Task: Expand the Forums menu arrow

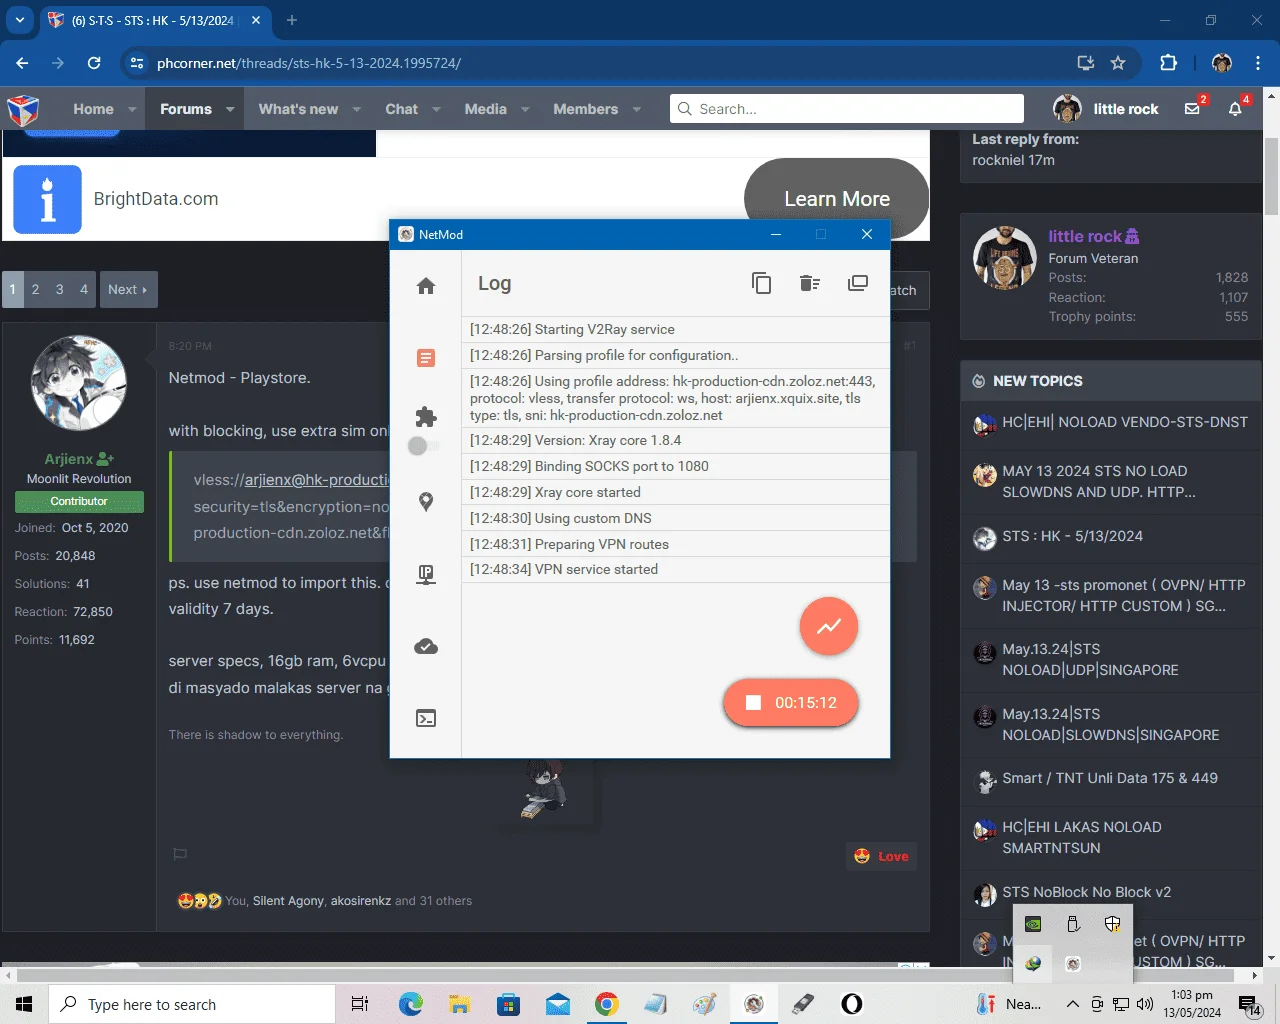Action: [230, 109]
